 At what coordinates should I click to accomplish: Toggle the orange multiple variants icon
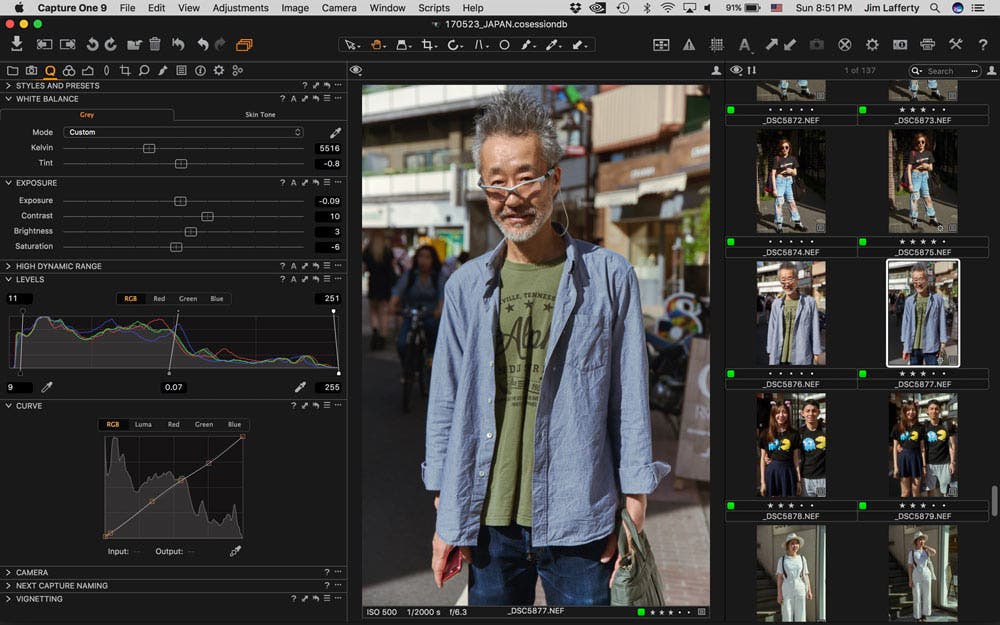[244, 45]
